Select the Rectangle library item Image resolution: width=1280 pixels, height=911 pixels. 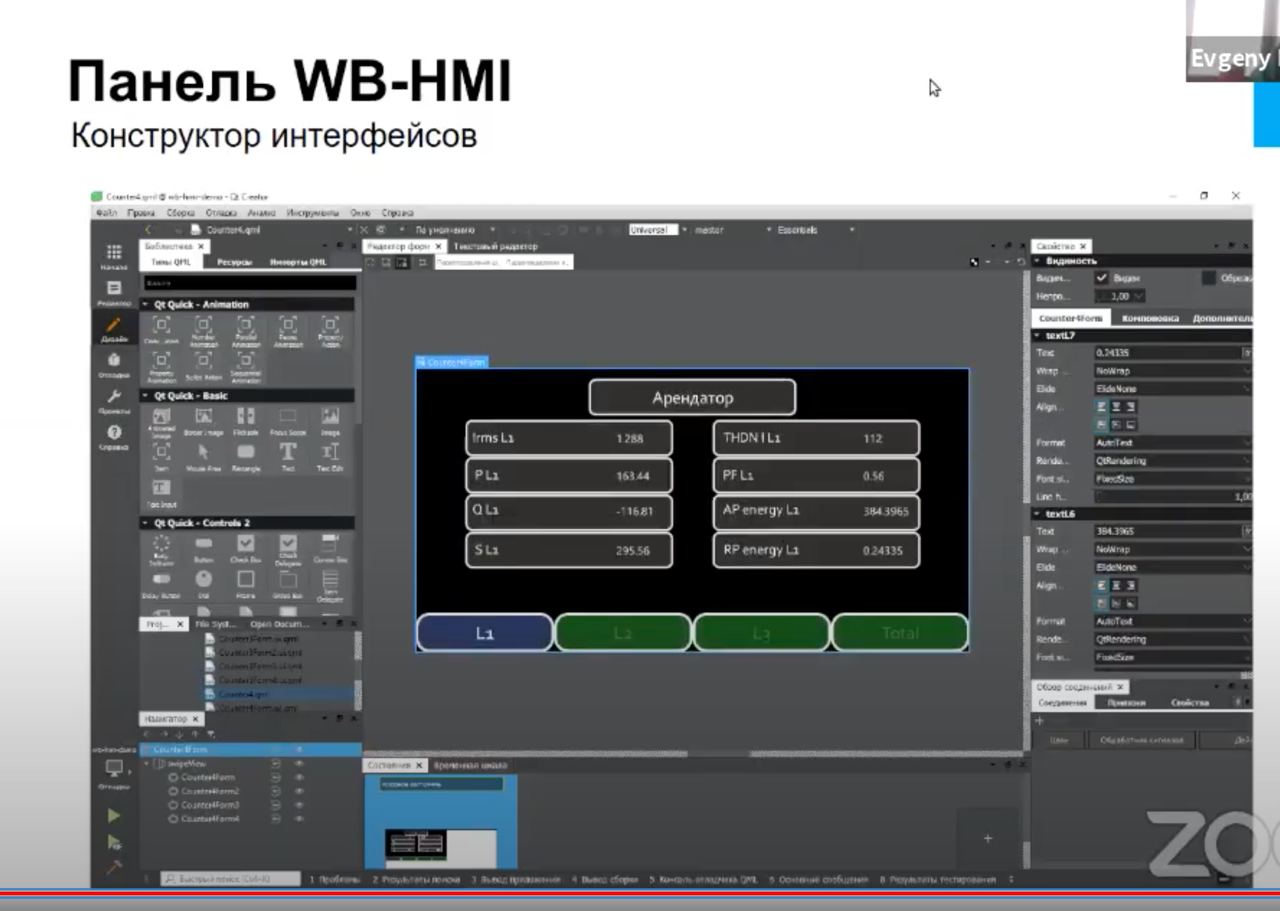246,457
